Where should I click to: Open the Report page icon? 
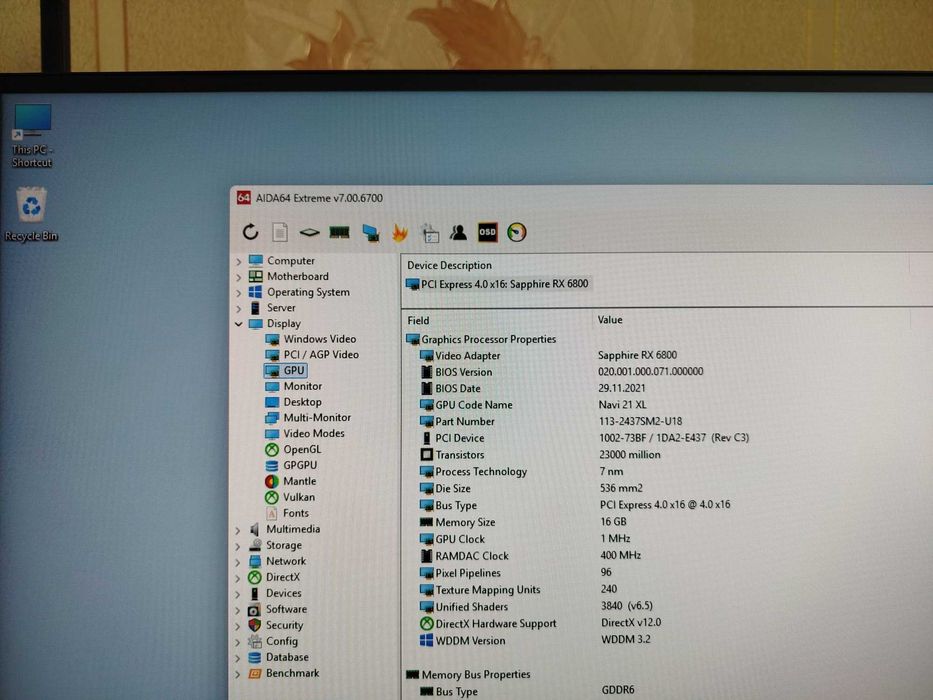pyautogui.click(x=280, y=232)
